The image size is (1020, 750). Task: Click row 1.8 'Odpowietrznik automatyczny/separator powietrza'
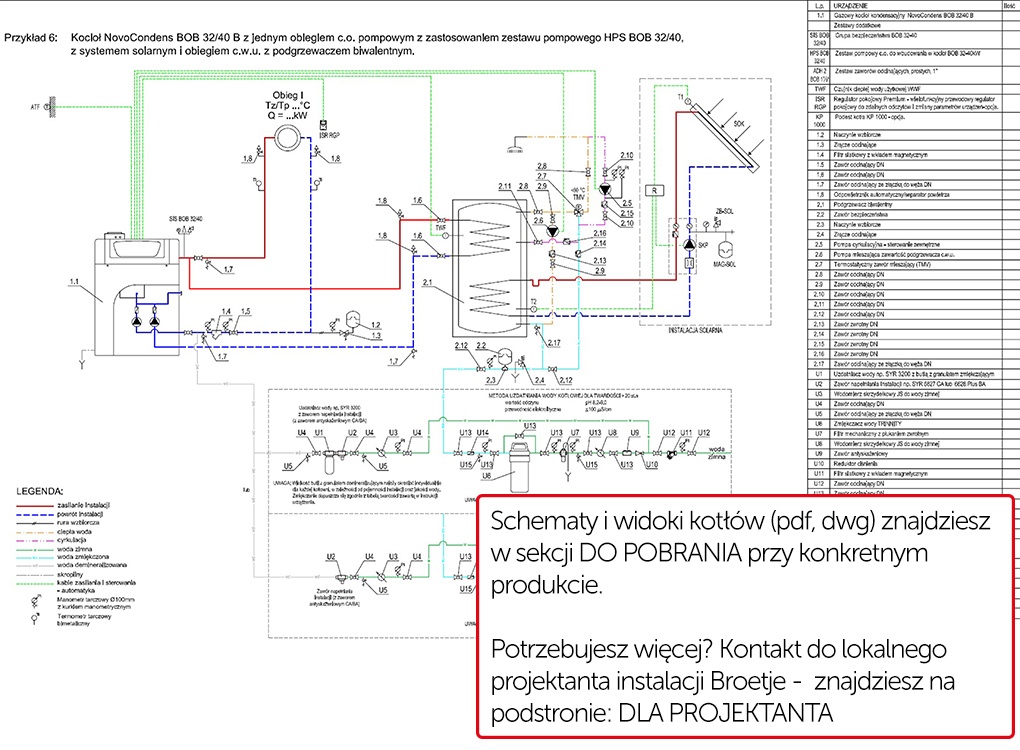[912, 194]
